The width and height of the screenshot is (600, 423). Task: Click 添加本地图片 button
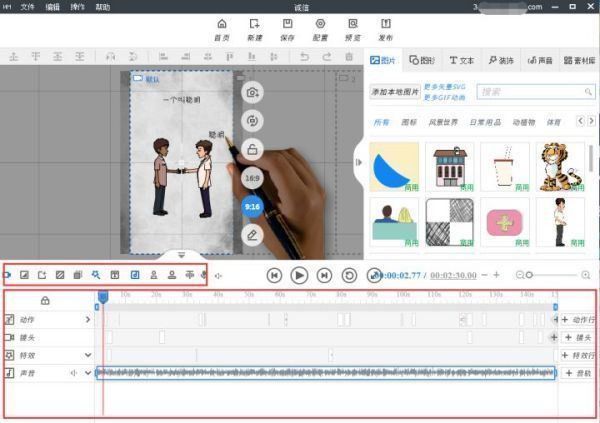coord(395,92)
